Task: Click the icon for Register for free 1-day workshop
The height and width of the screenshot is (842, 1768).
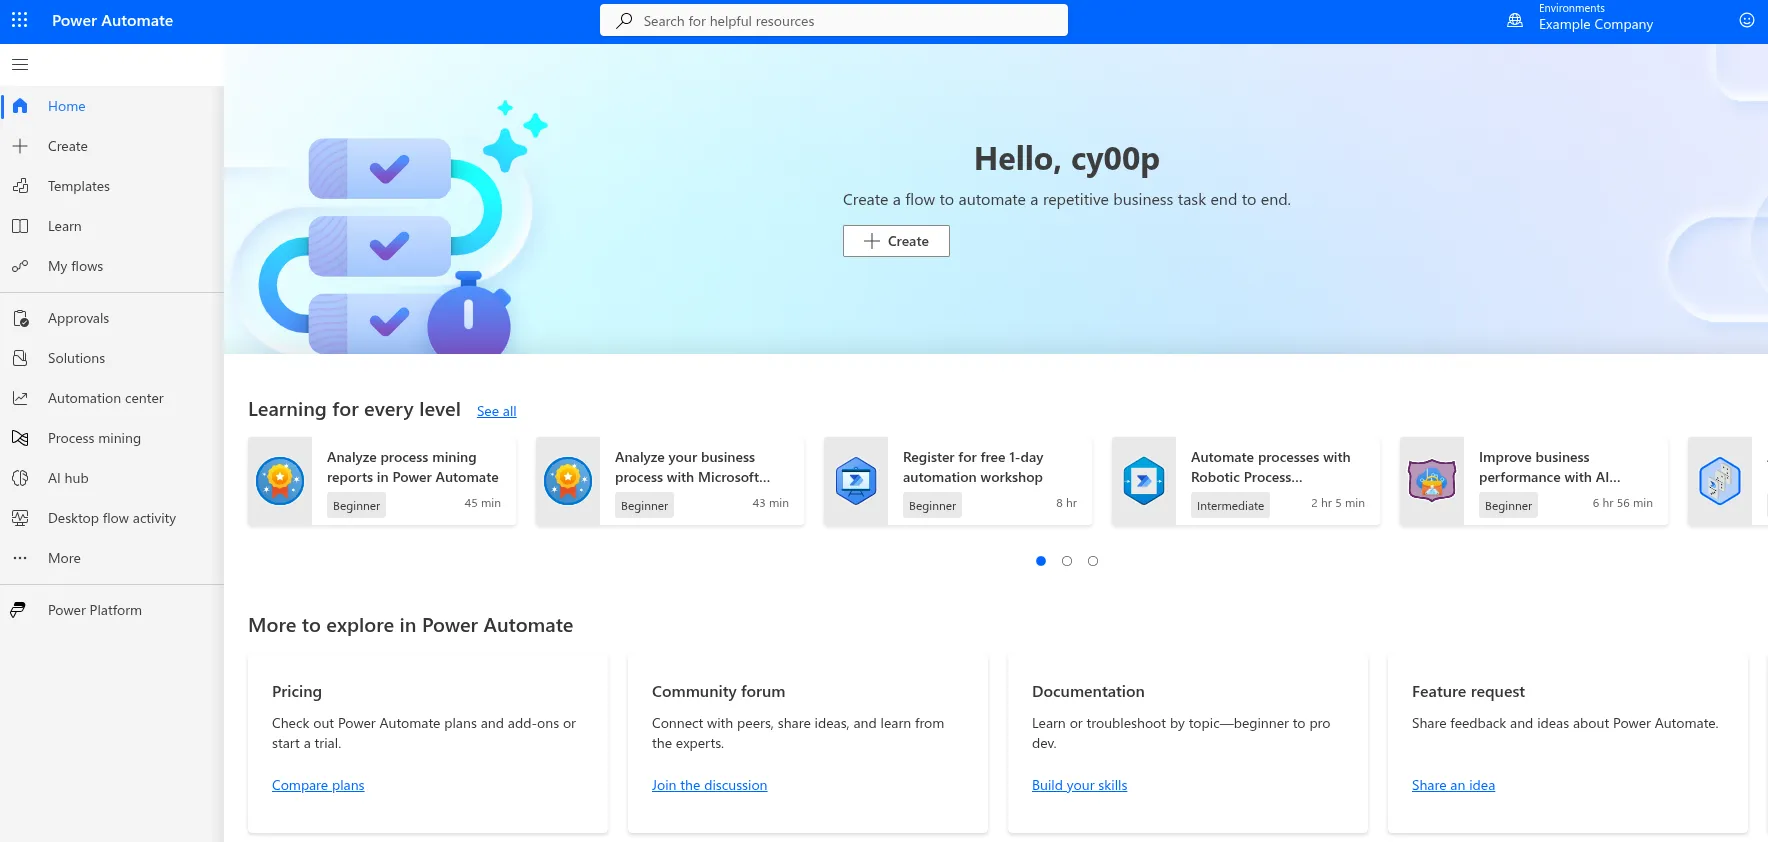Action: click(x=856, y=481)
